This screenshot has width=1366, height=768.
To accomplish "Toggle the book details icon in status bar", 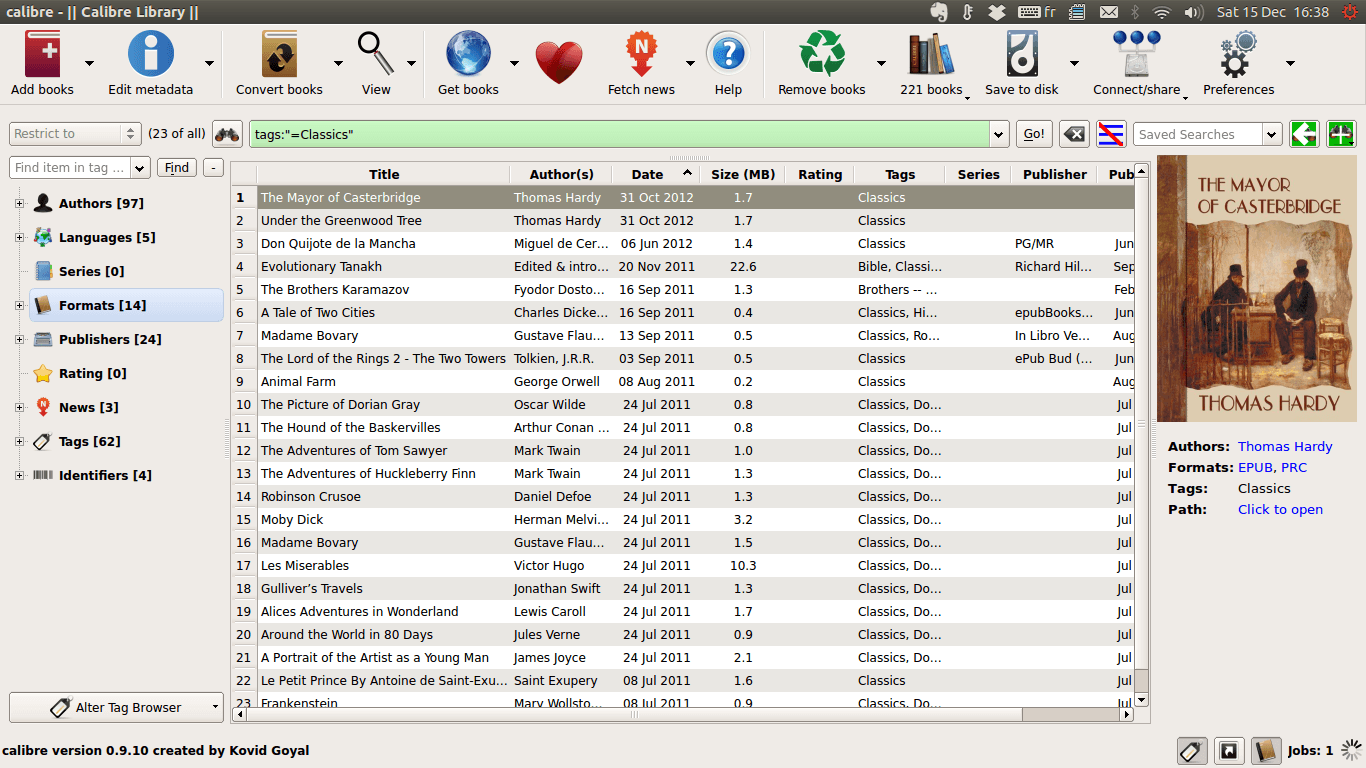I will click(x=1266, y=751).
